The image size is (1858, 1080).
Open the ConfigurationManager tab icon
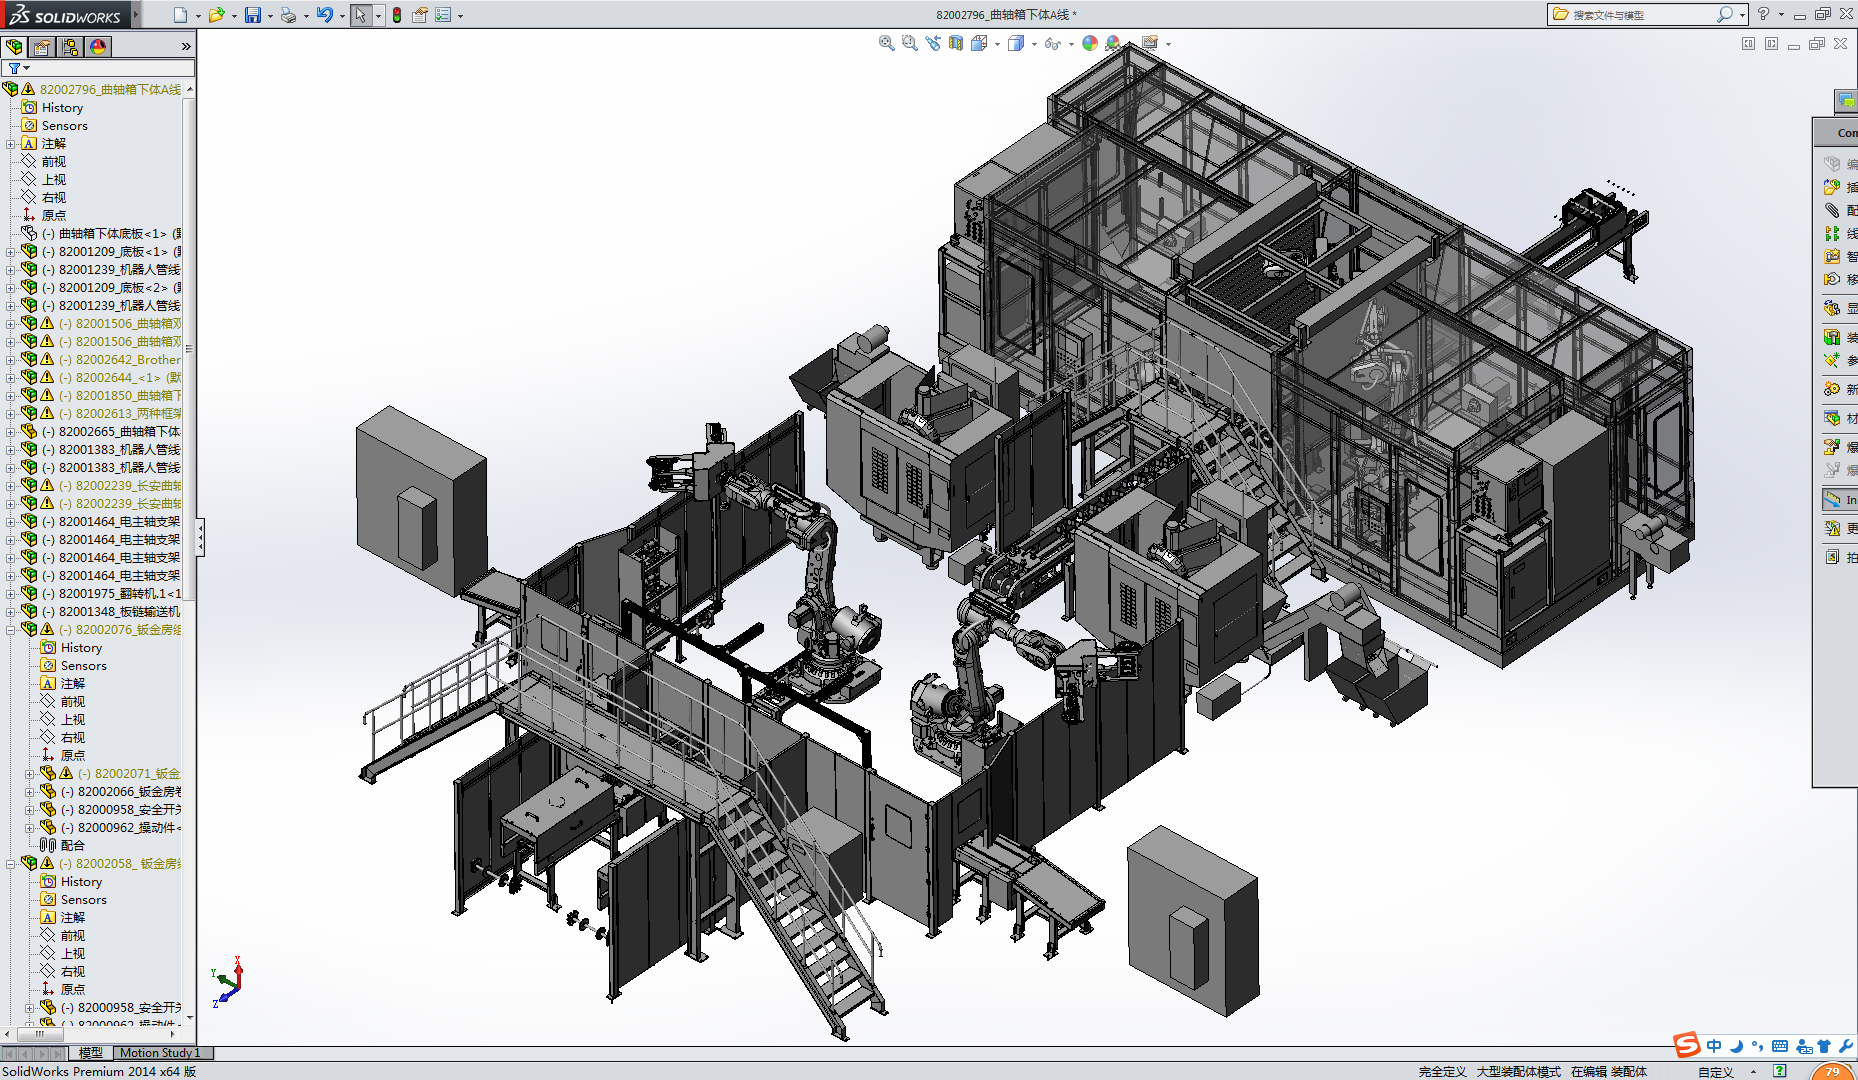[69, 47]
